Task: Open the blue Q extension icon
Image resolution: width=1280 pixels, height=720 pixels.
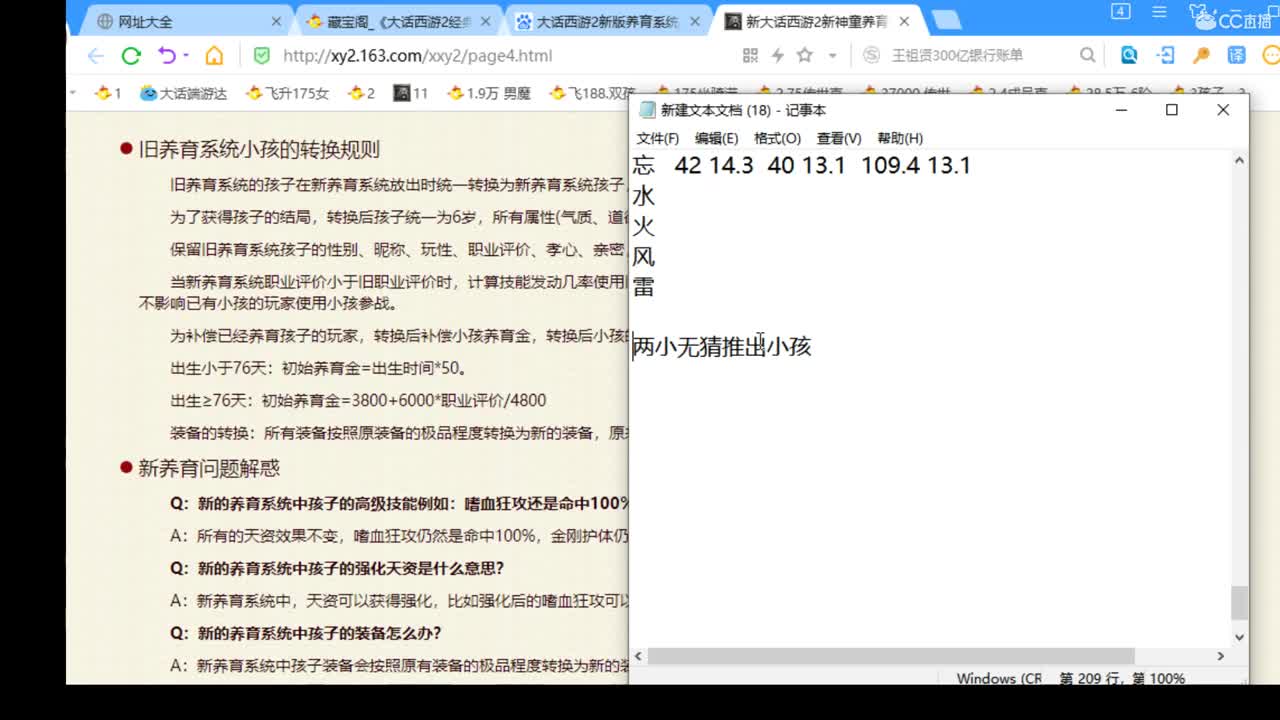Action: (1129, 56)
